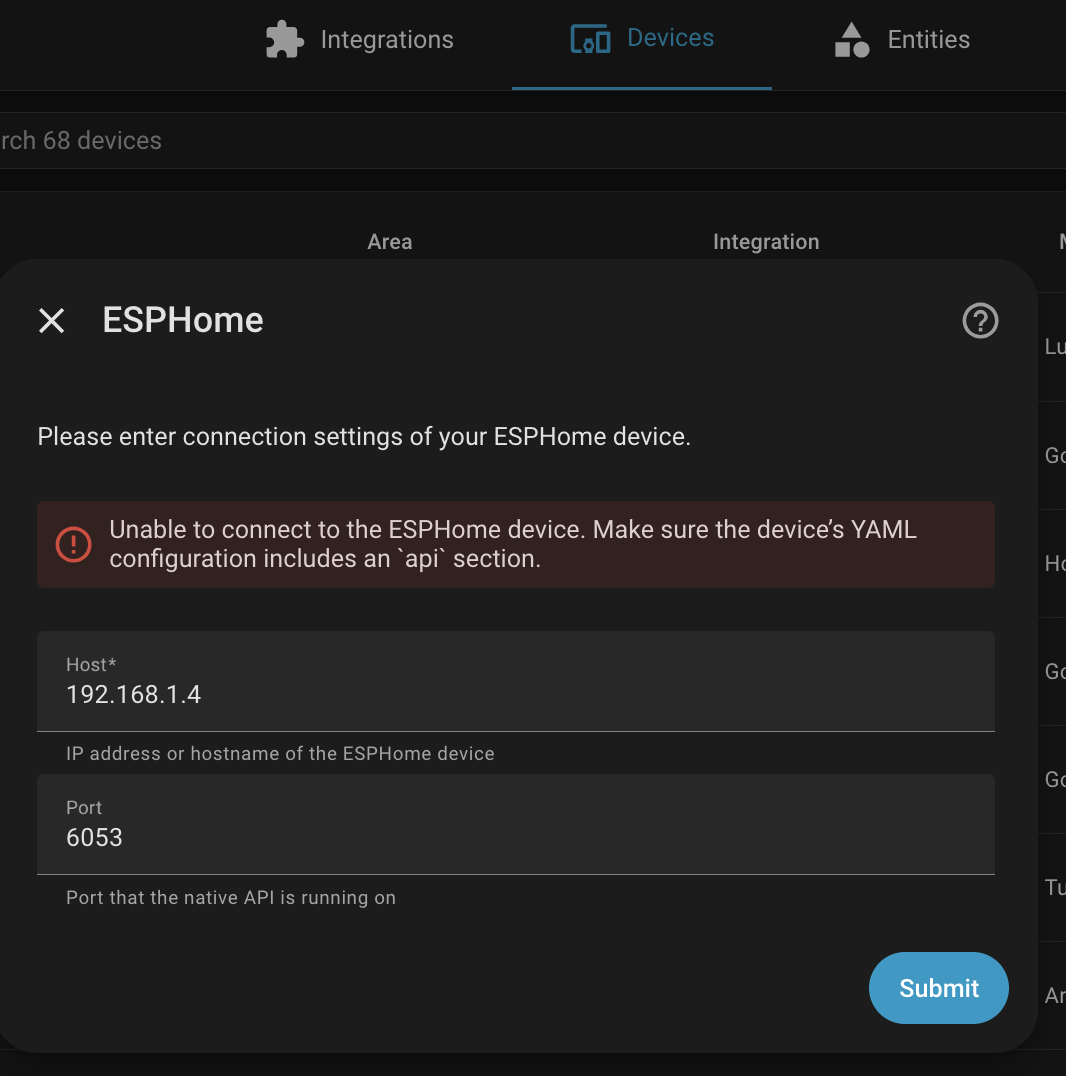Screen dimensions: 1066x1076
Task: Sort by the Integration column header
Action: click(765, 242)
